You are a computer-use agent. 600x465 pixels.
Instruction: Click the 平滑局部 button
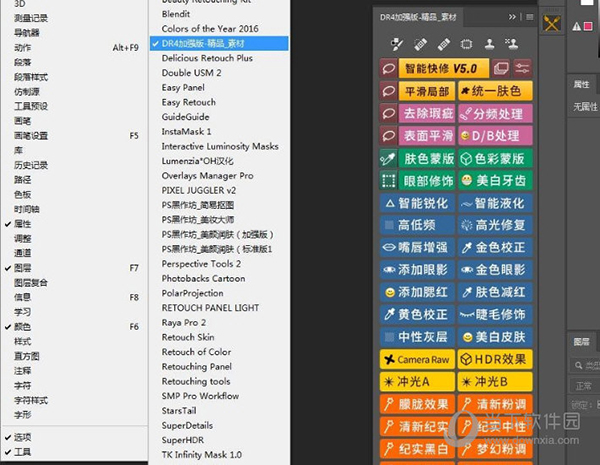pos(427,91)
